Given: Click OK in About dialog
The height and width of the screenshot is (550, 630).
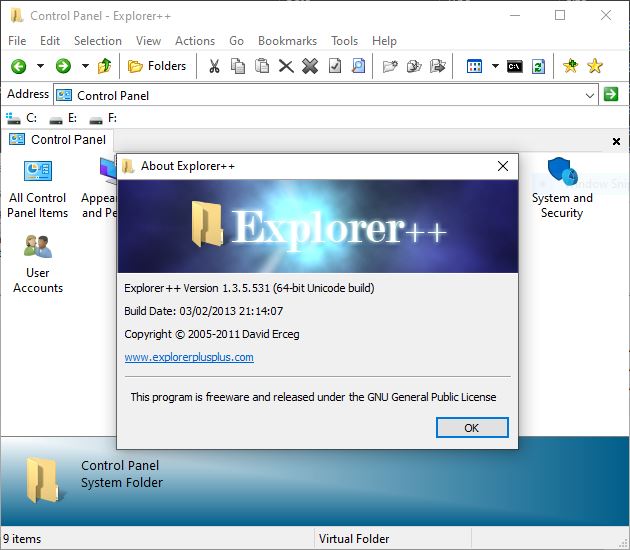Looking at the screenshot, I should [472, 427].
